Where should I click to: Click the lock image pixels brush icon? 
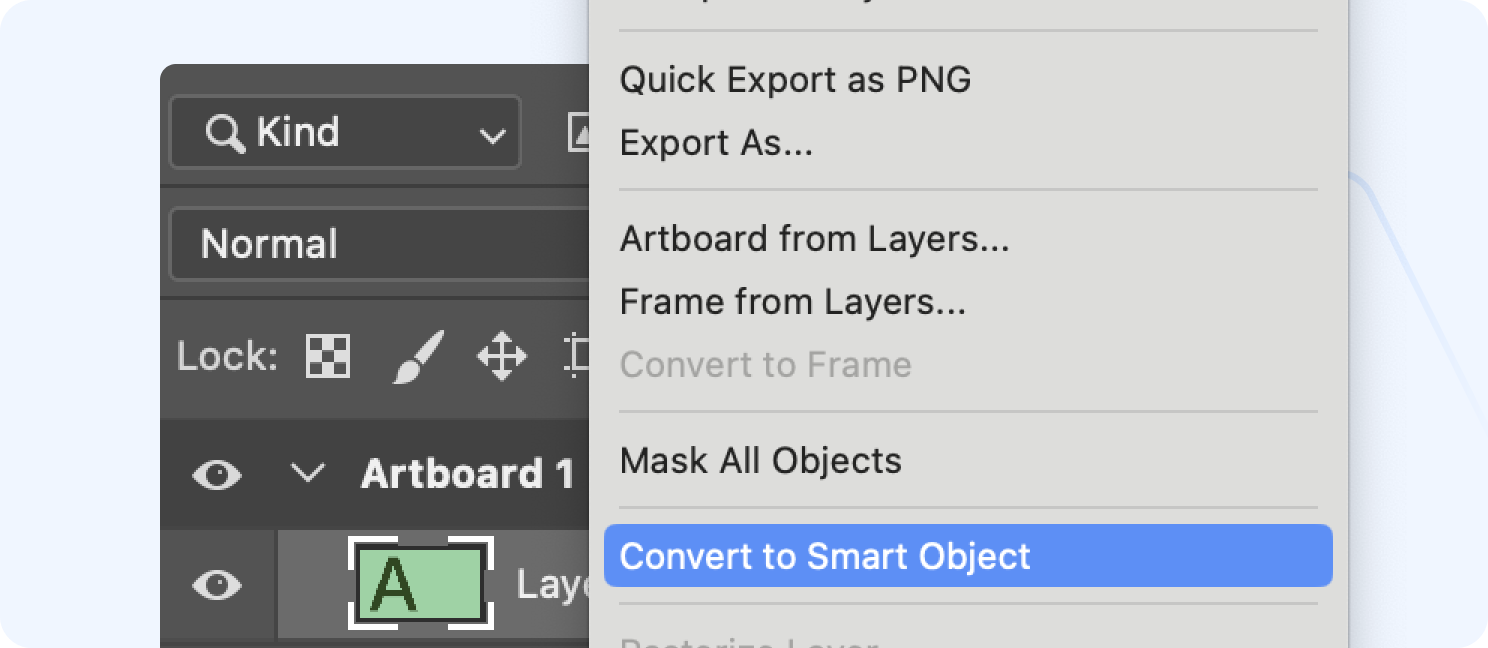(x=419, y=356)
